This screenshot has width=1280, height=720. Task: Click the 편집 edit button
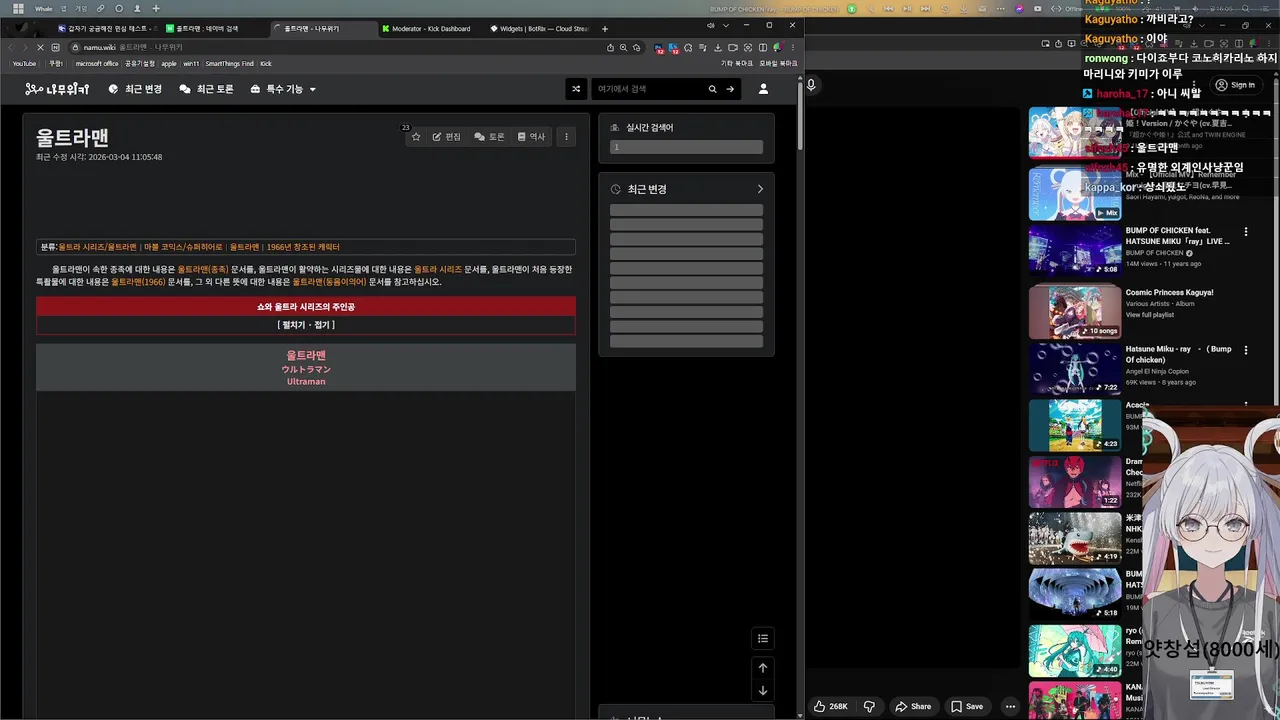447,137
